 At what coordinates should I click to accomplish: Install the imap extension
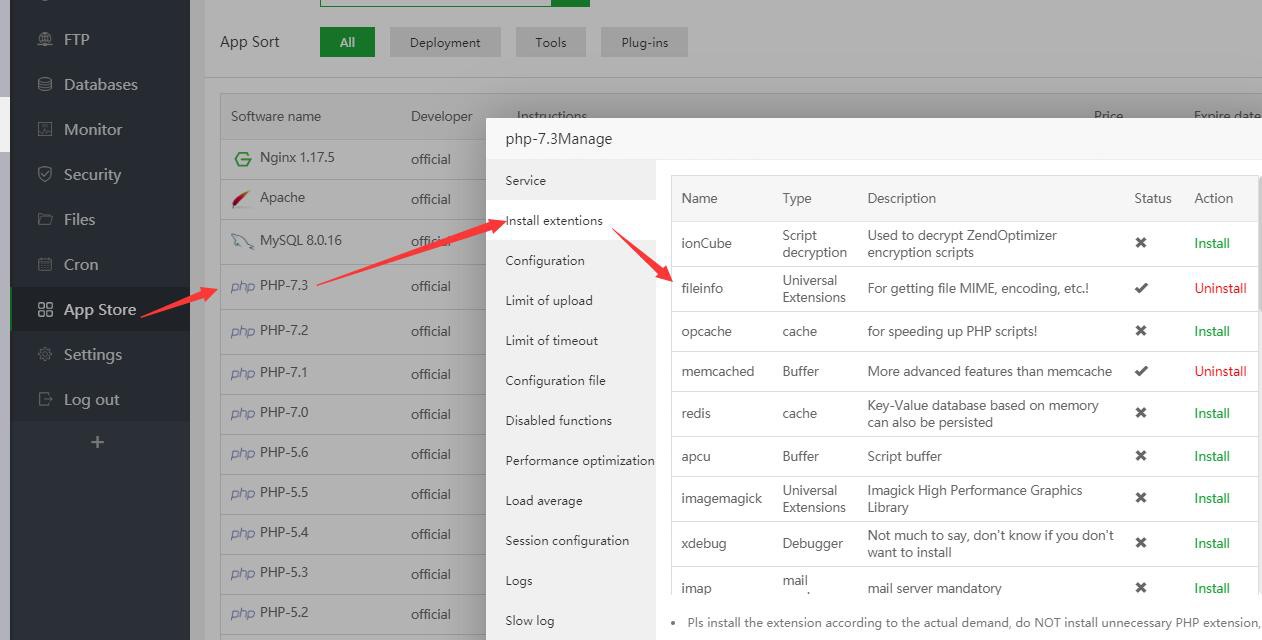click(1211, 588)
